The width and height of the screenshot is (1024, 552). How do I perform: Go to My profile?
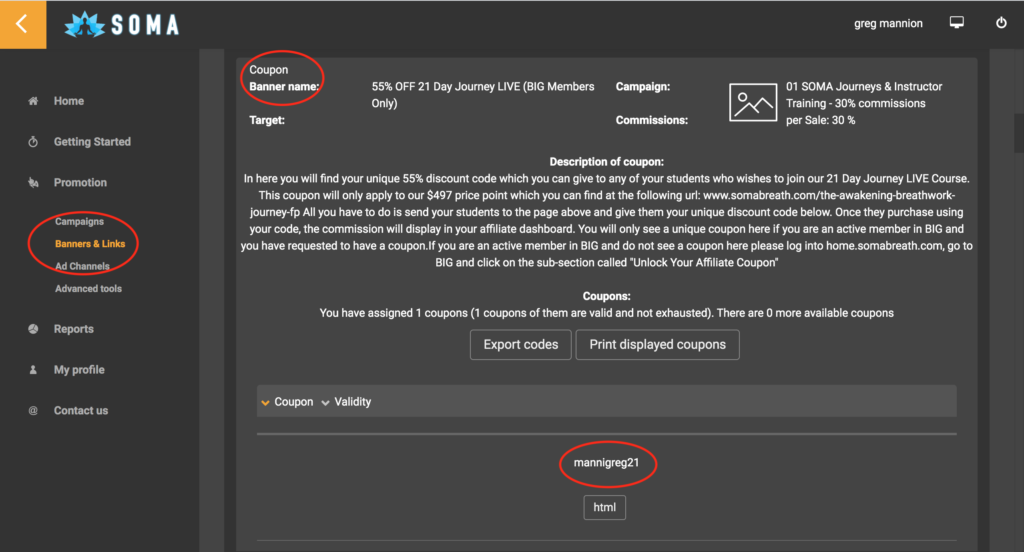click(x=79, y=370)
